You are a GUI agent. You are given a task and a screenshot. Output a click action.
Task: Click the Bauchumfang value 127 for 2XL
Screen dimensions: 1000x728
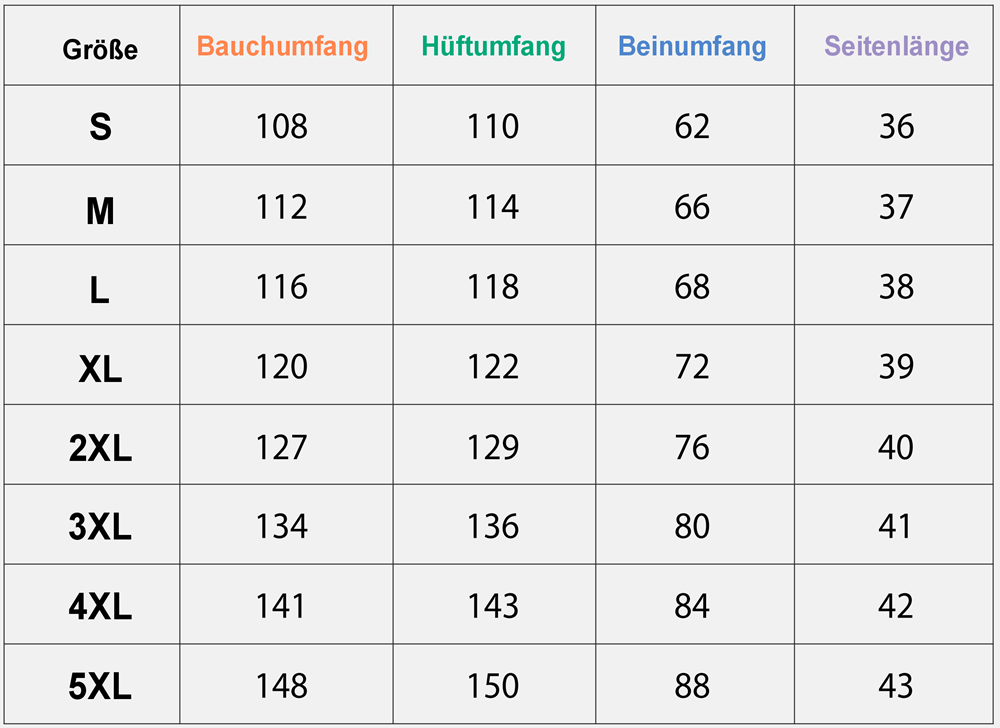coord(282,447)
